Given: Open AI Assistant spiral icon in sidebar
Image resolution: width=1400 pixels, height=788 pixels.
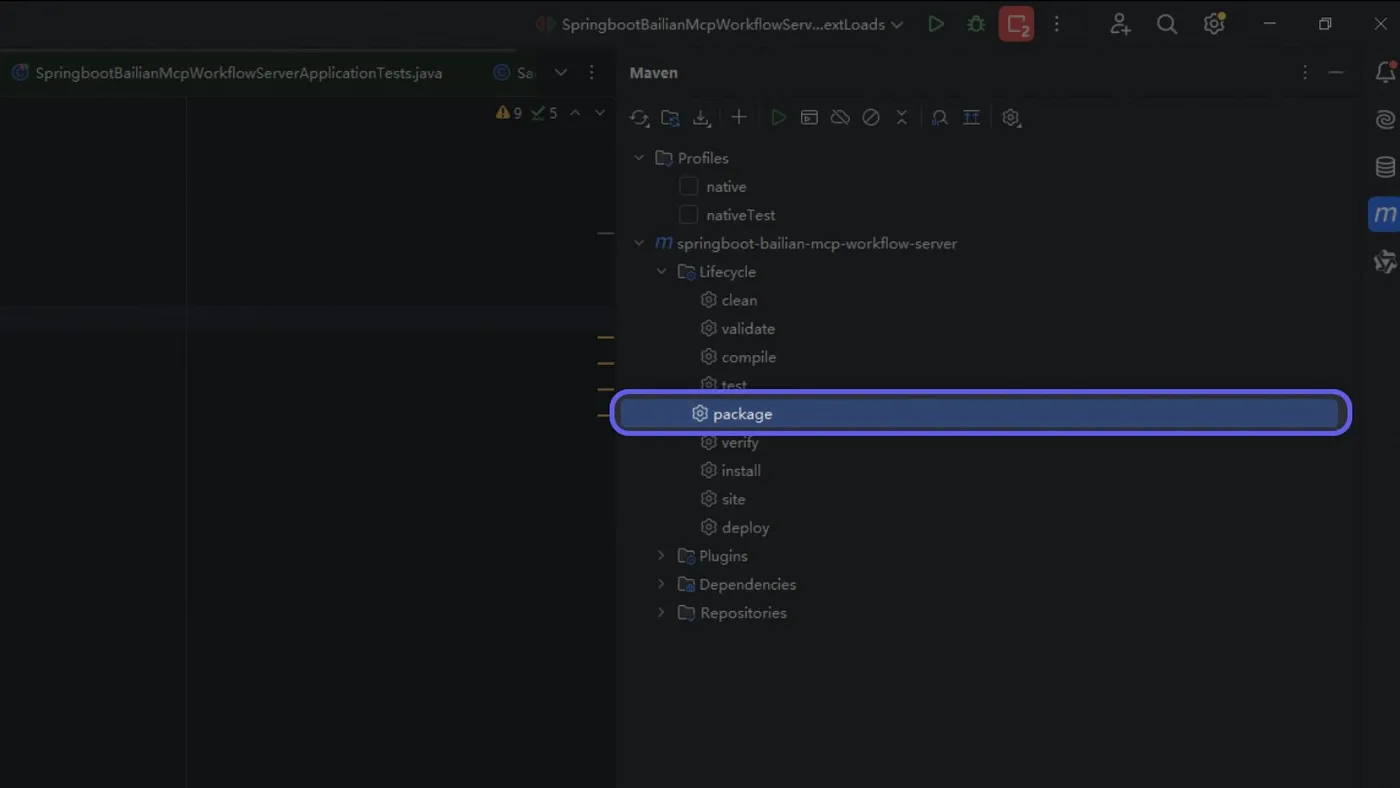Looking at the screenshot, I should point(1385,120).
